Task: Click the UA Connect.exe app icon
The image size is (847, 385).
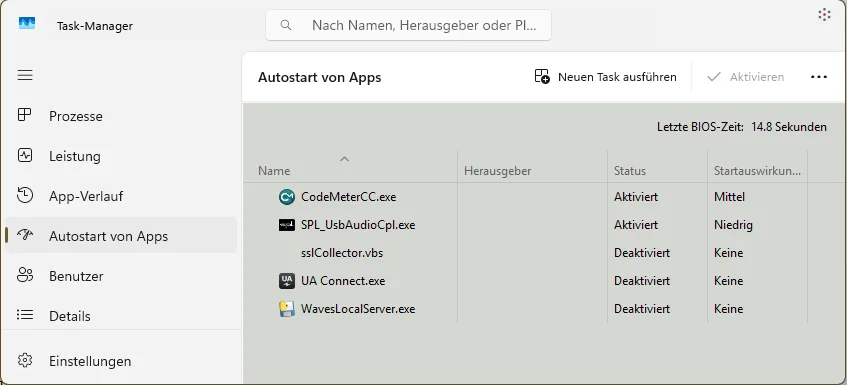Action: point(286,281)
